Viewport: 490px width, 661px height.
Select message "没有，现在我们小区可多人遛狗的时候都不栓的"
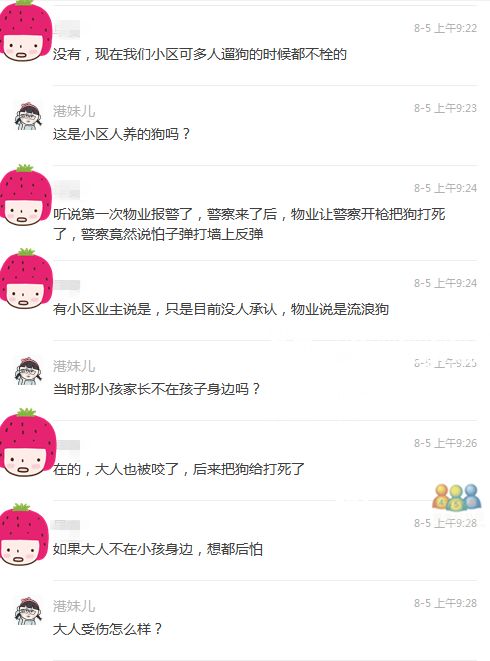click(200, 54)
